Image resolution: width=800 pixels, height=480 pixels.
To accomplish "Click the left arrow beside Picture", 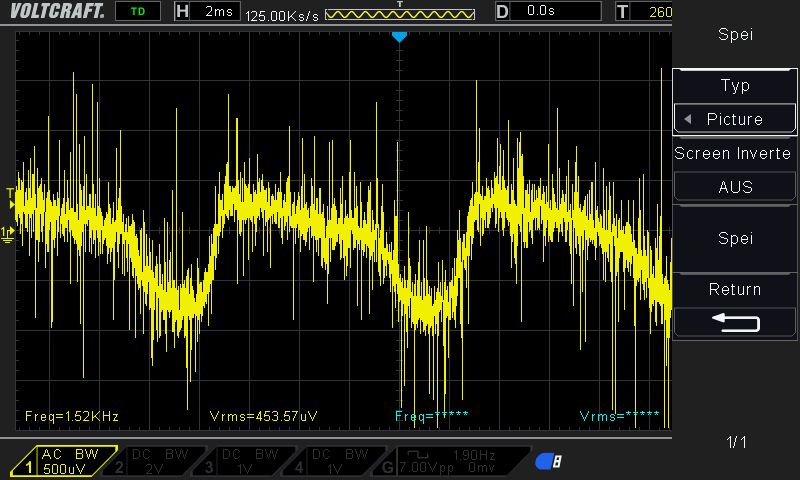I will click(688, 119).
